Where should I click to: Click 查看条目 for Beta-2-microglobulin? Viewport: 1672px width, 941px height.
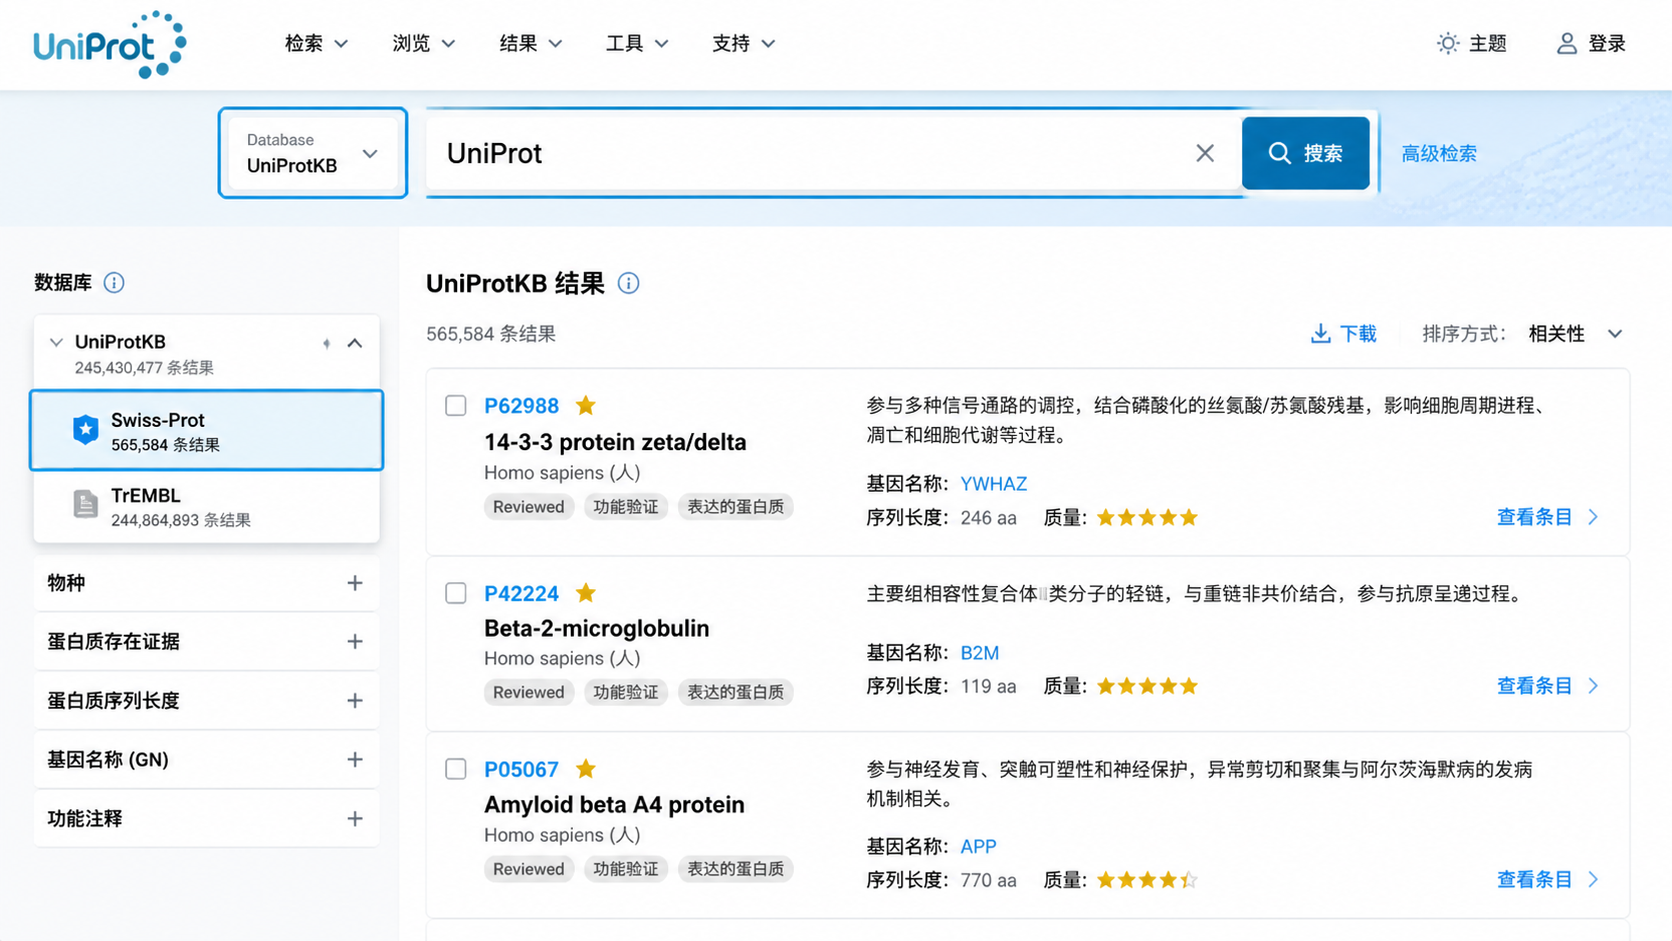tap(1534, 686)
